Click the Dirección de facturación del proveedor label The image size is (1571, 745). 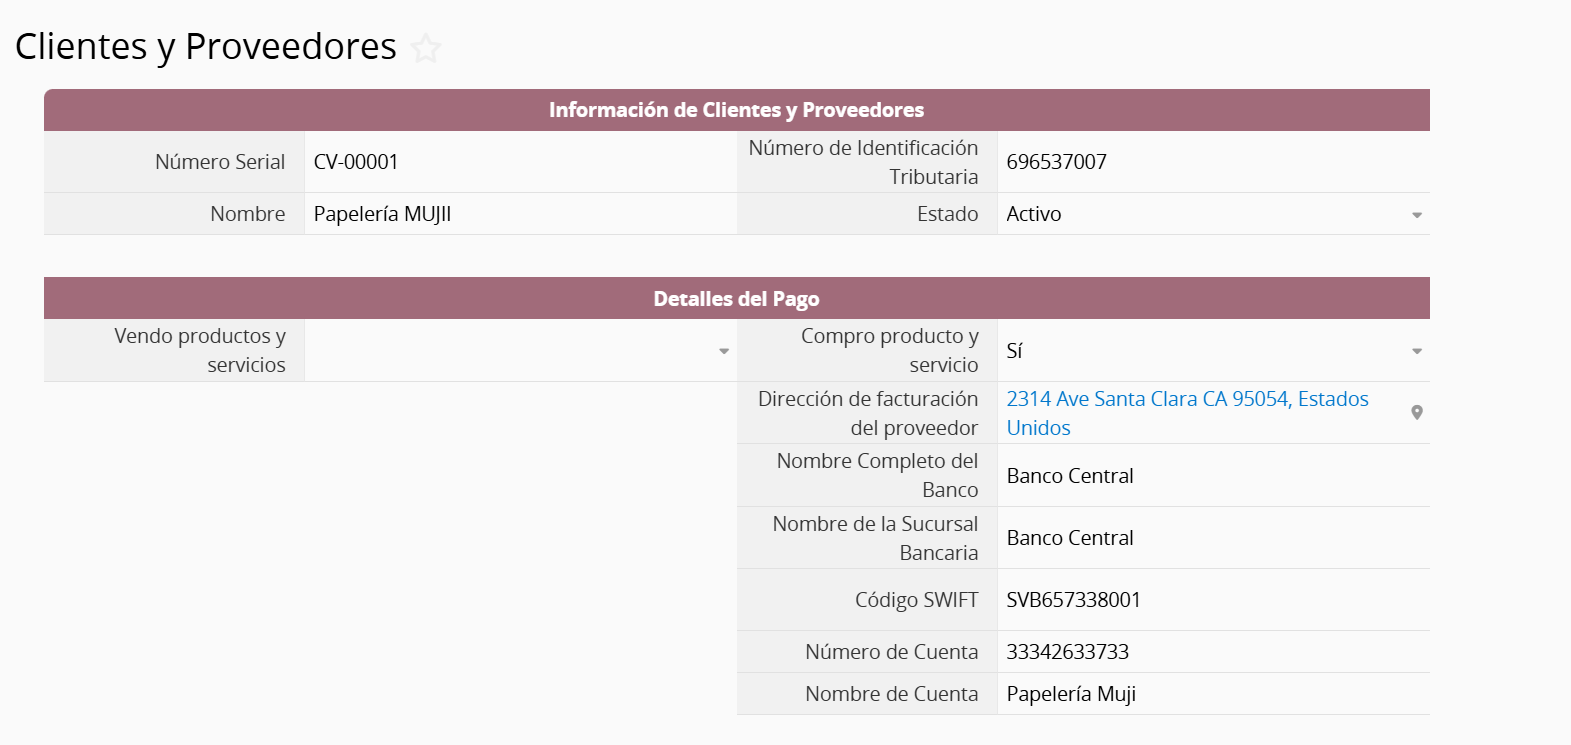(x=867, y=413)
